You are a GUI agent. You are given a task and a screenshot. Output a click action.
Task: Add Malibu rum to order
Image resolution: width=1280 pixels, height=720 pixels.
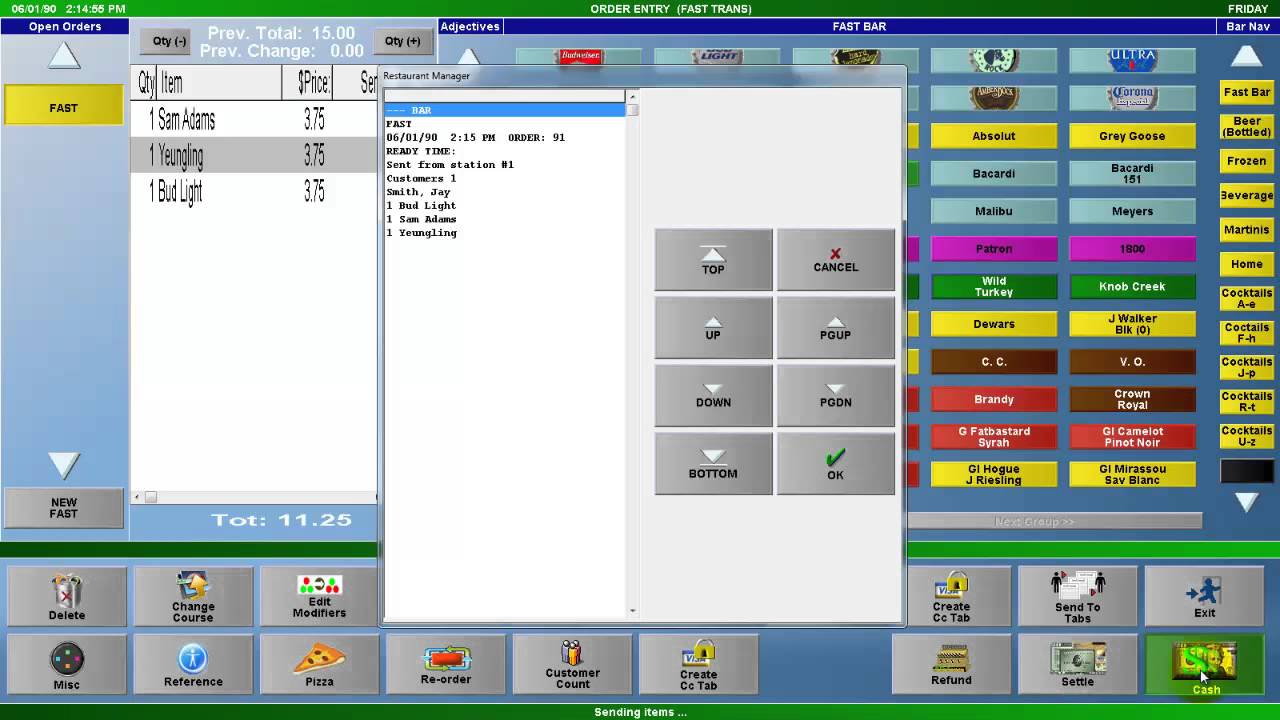pyautogui.click(x=994, y=211)
